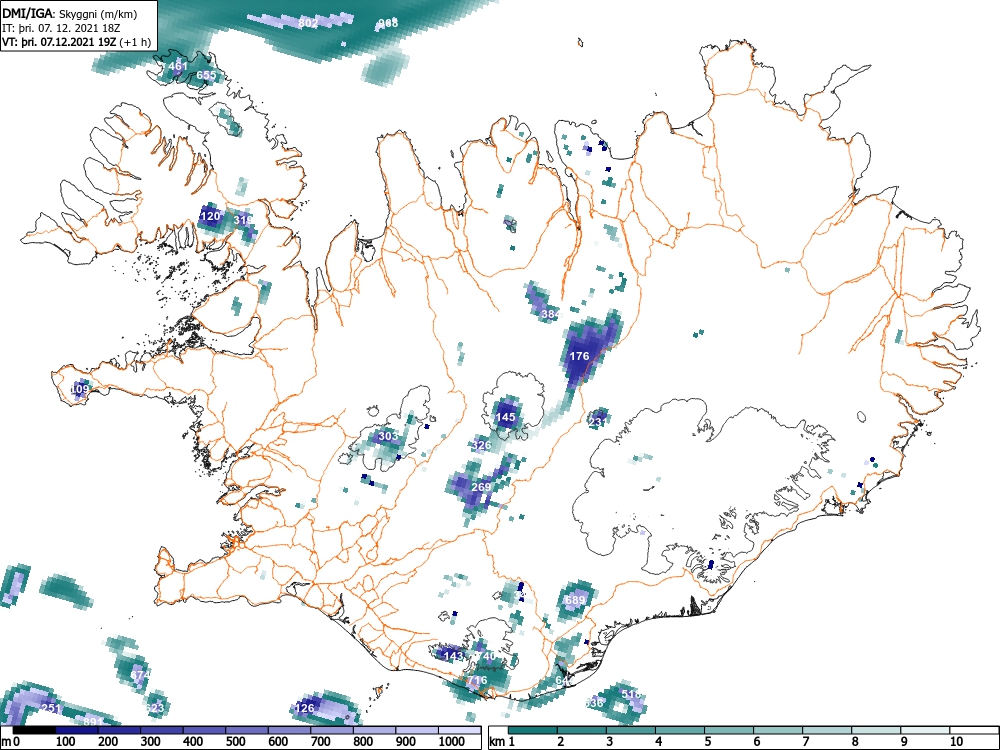Click the visibility value 384
Image resolution: width=1000 pixels, height=750 pixels.
click(550, 314)
